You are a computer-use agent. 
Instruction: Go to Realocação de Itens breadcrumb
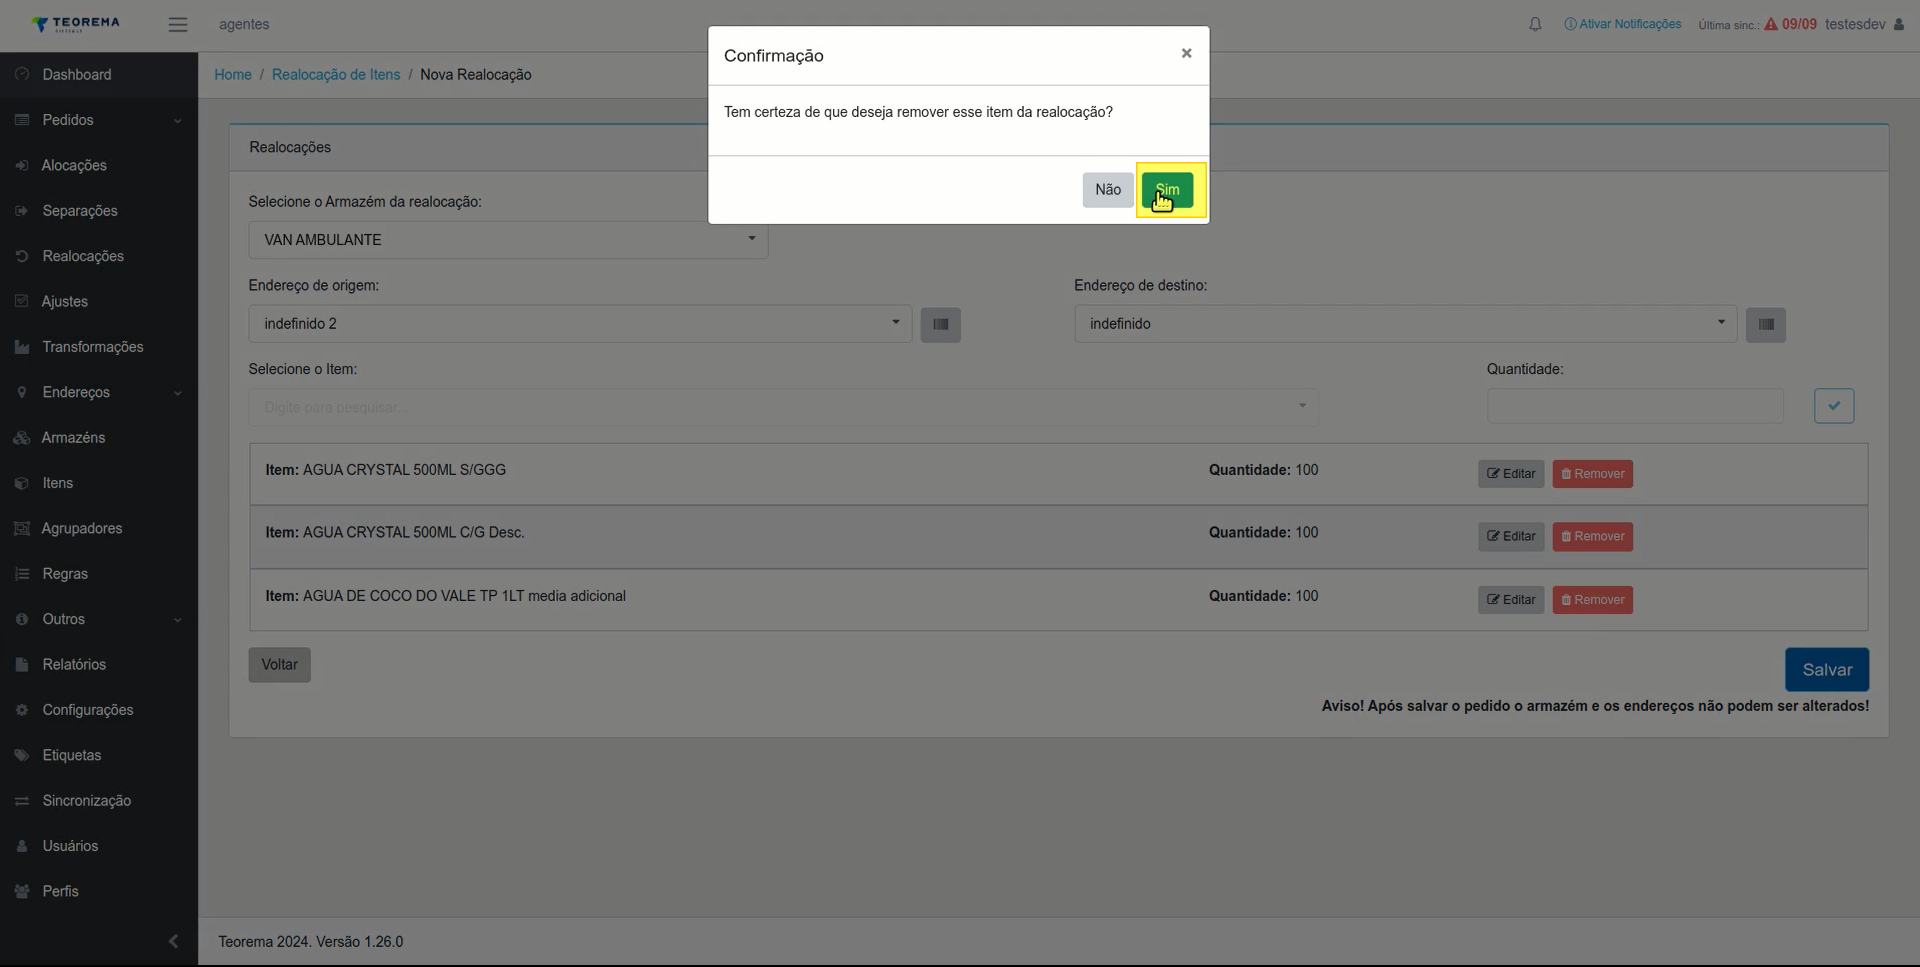[336, 75]
